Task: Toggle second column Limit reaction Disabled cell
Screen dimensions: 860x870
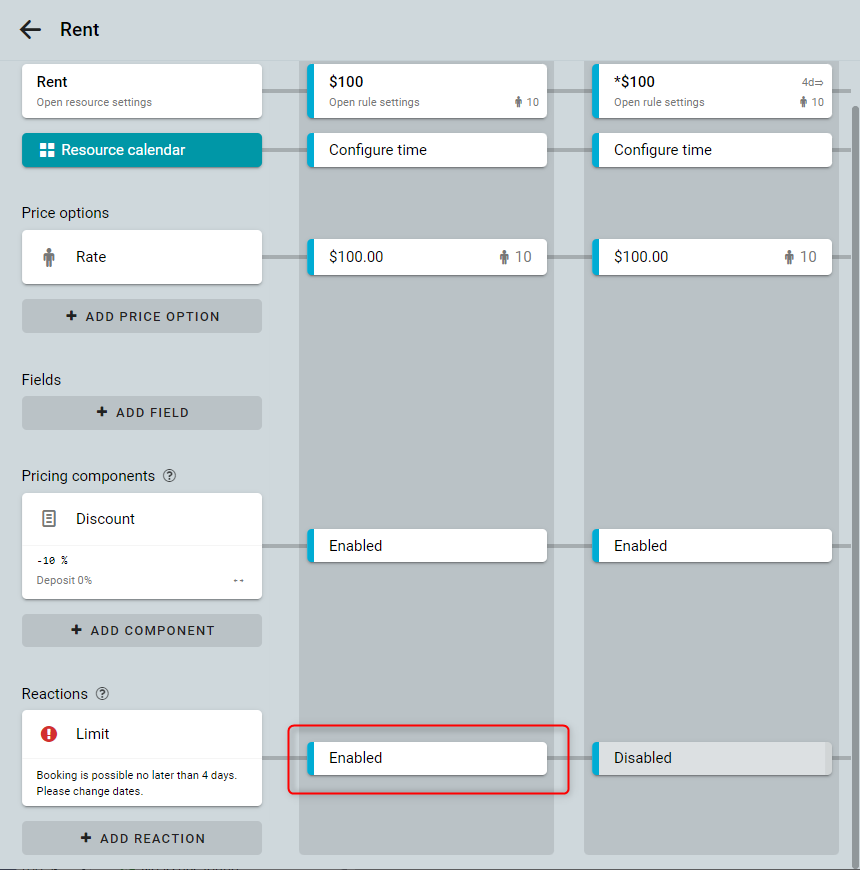Action: tap(712, 758)
